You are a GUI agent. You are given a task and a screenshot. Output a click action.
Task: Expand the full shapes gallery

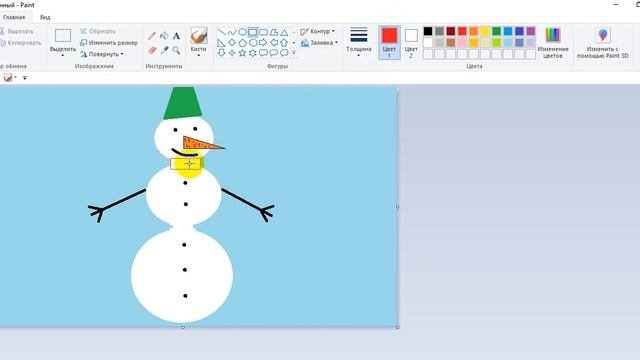click(294, 53)
